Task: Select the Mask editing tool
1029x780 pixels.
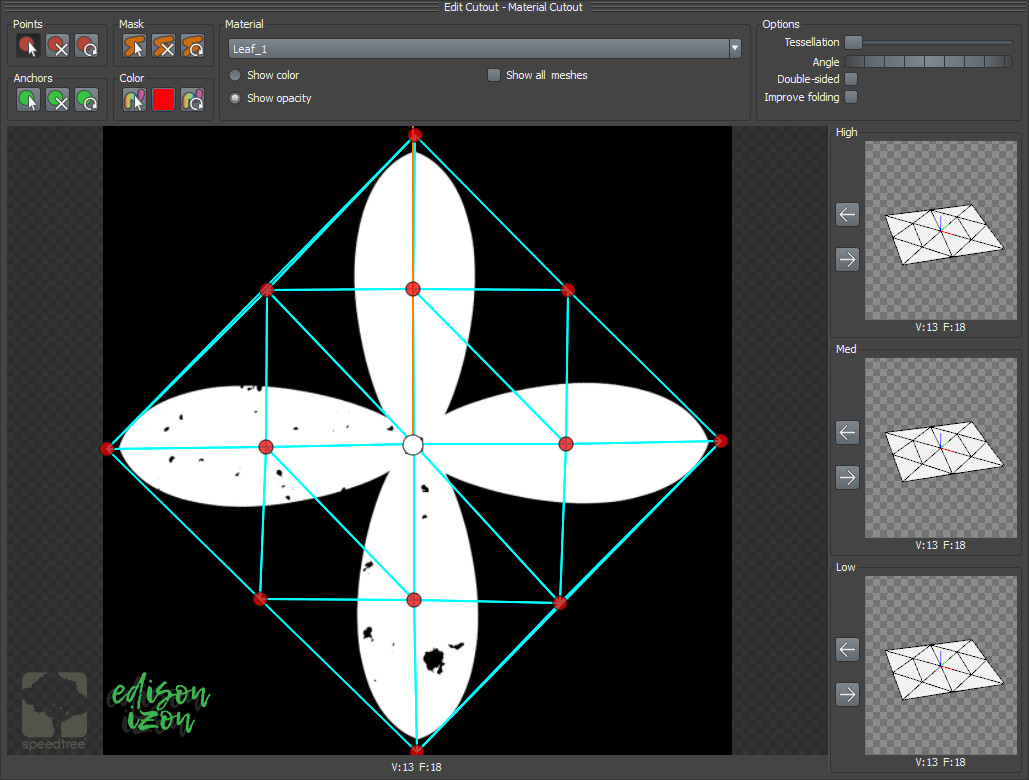Action: (133, 44)
